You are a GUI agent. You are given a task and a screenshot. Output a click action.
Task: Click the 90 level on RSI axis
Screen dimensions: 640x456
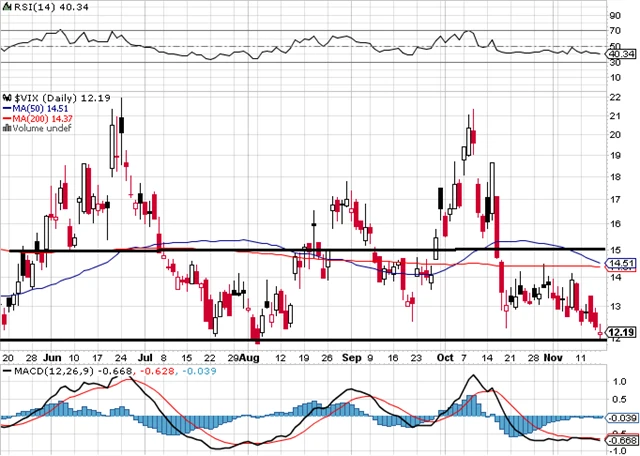point(615,16)
